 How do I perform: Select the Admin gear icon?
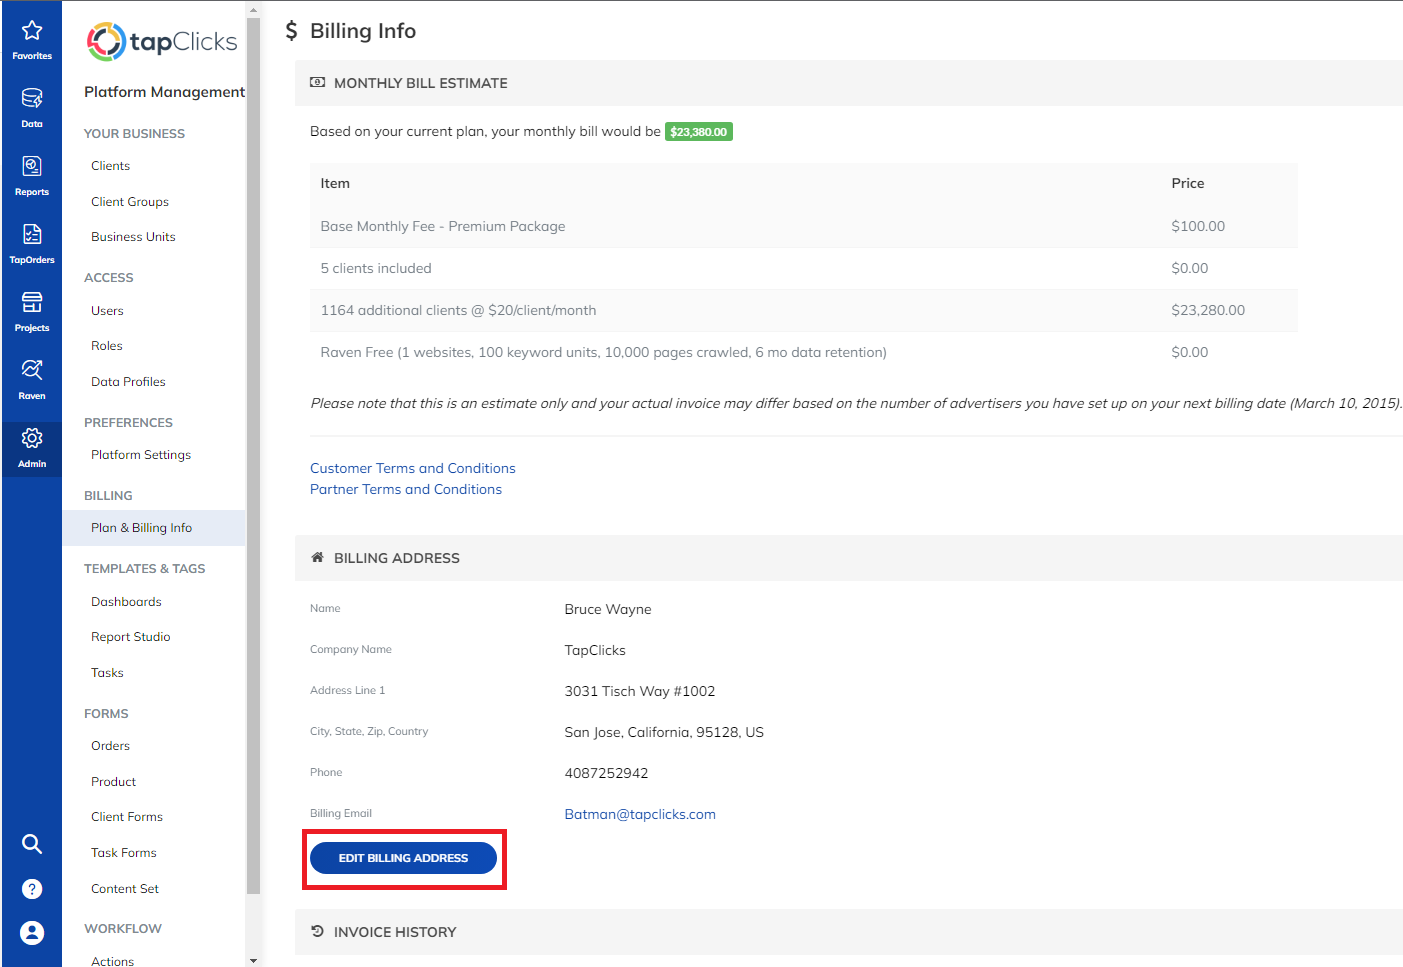32,438
